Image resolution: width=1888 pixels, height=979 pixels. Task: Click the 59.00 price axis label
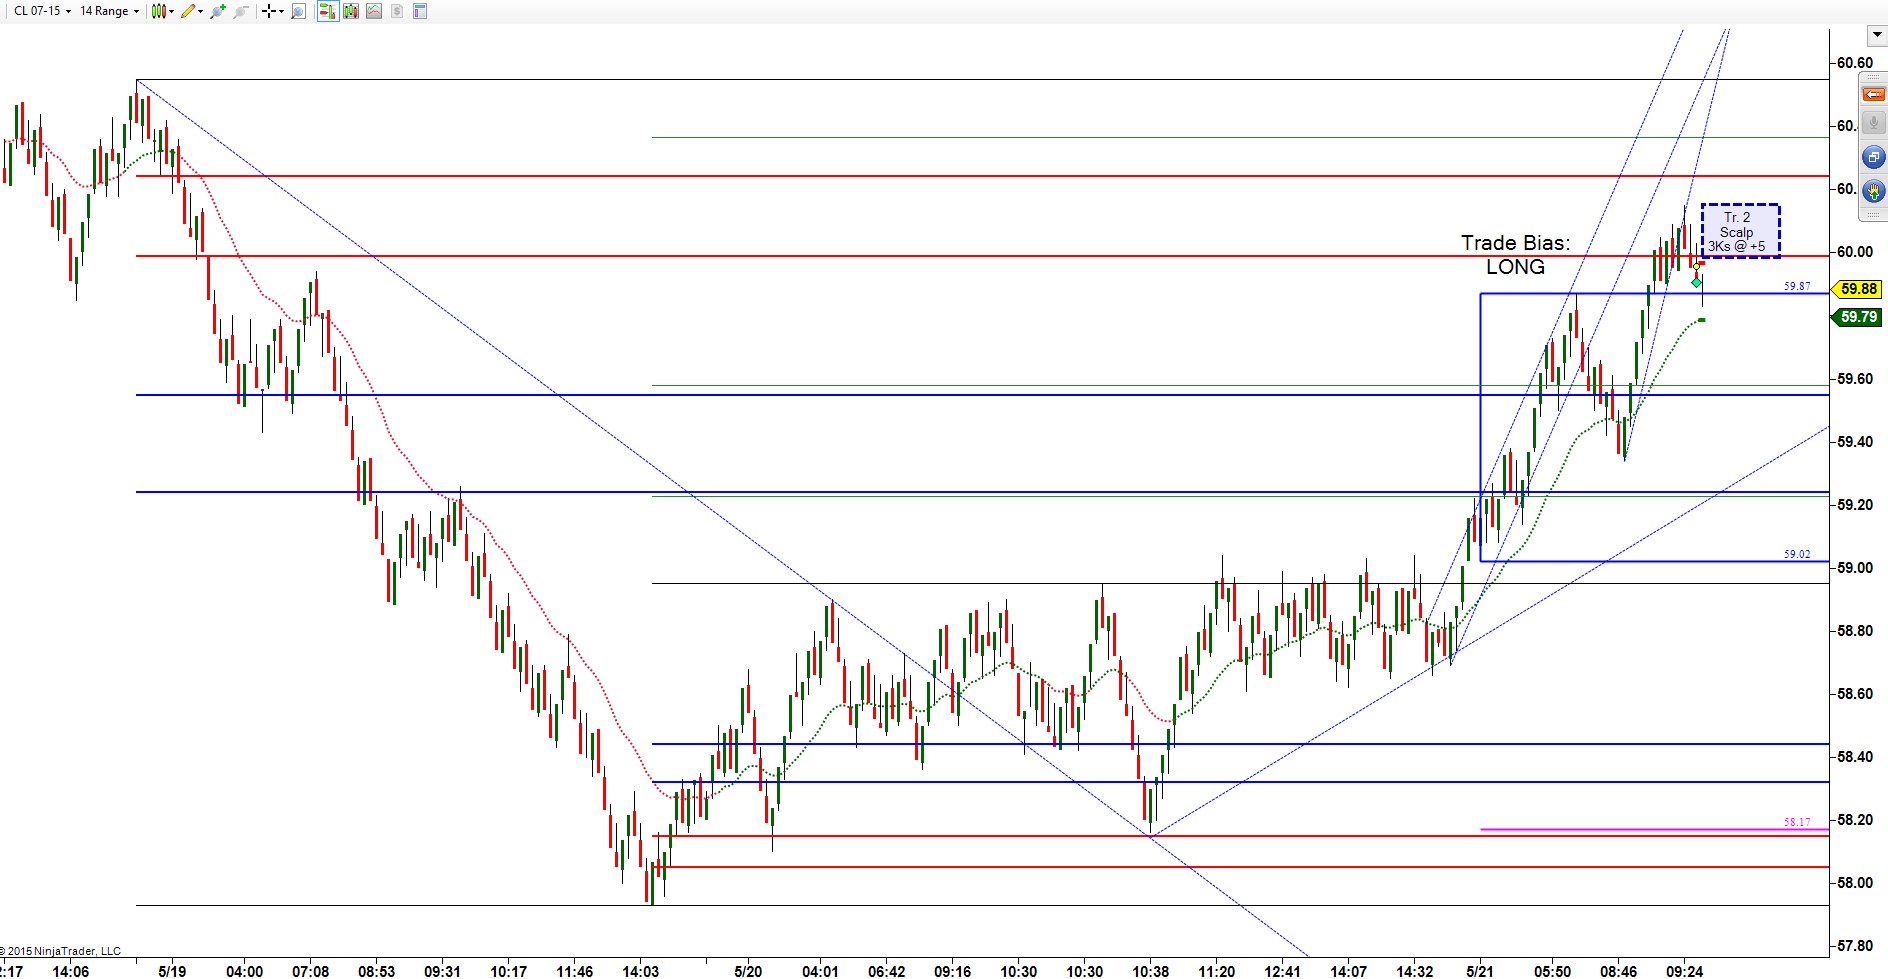tap(1855, 568)
